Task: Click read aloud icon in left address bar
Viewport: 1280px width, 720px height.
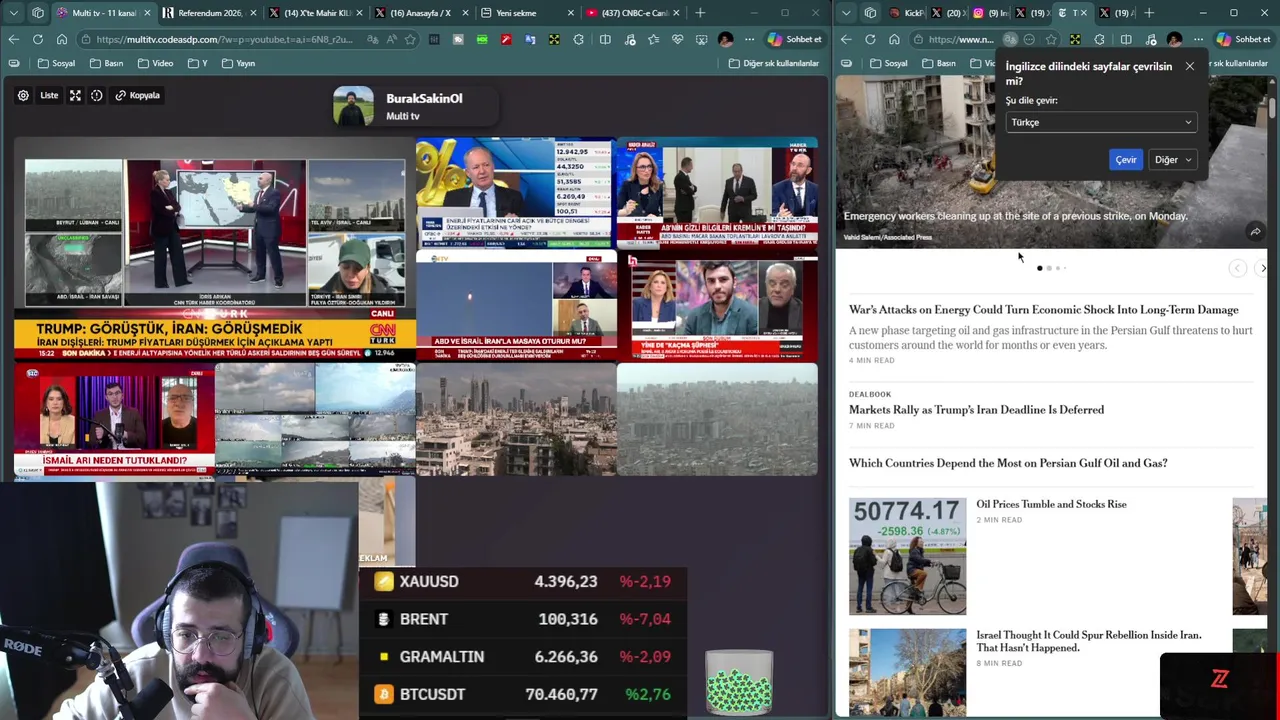Action: pyautogui.click(x=392, y=39)
